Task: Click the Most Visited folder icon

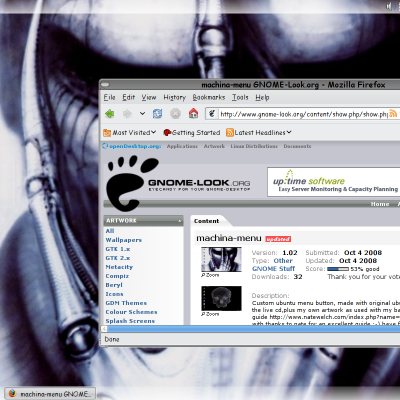Action: [107, 133]
